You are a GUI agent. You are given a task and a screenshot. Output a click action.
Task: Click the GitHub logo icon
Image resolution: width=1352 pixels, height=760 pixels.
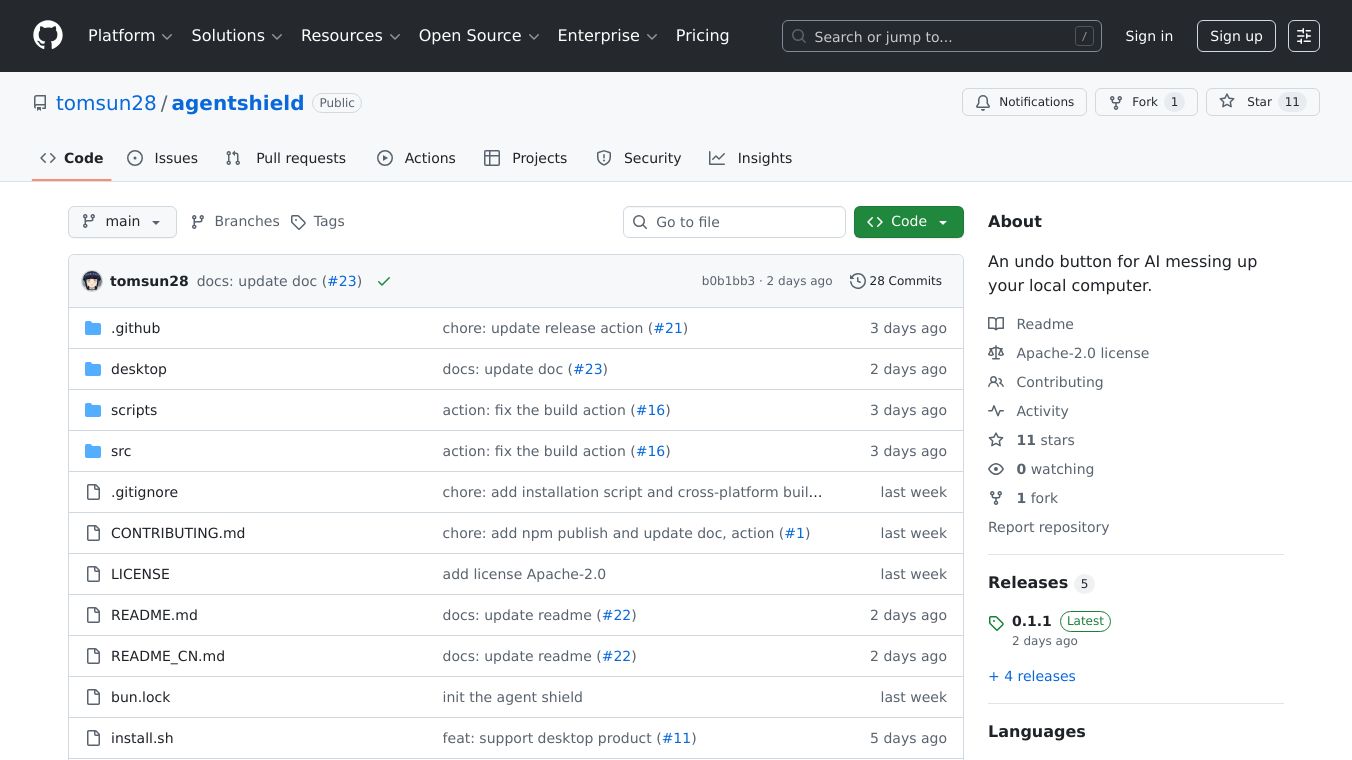click(x=48, y=36)
